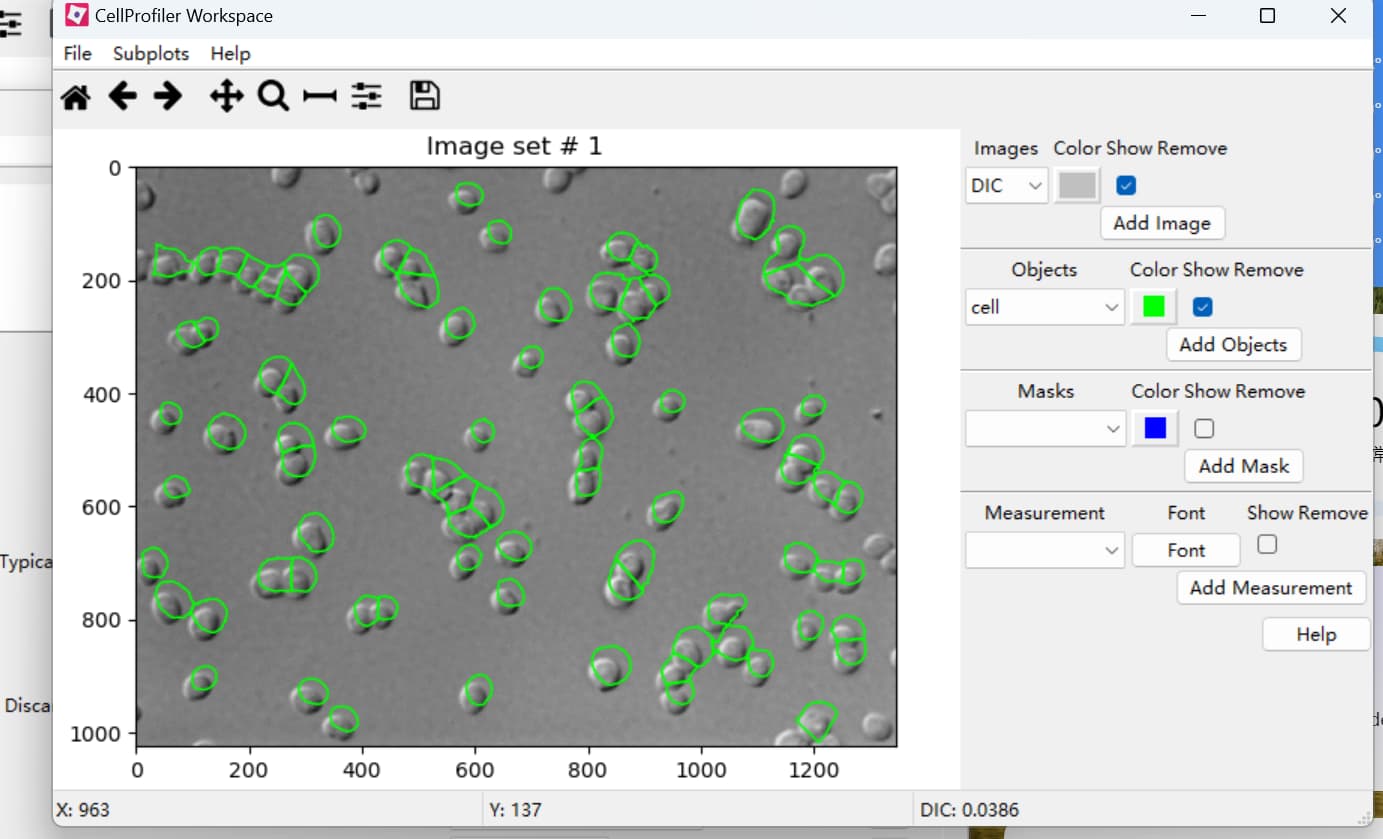Screen dimensions: 1383x839
Task: Open the Subplots menu
Action: click(x=150, y=53)
